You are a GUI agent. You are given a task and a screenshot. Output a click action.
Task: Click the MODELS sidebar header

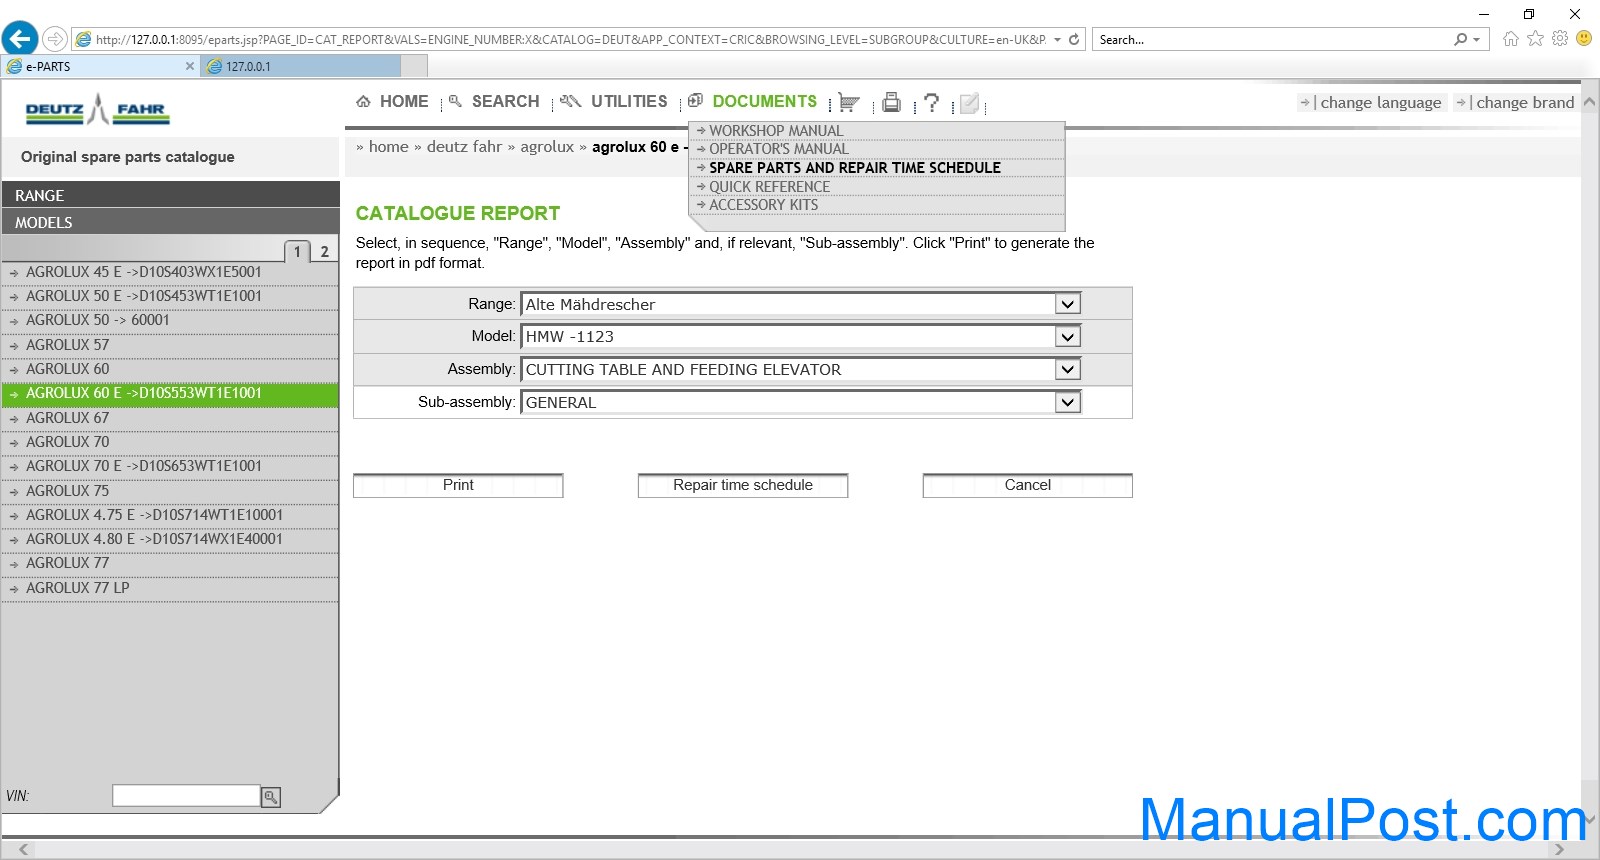pyautogui.click(x=170, y=222)
